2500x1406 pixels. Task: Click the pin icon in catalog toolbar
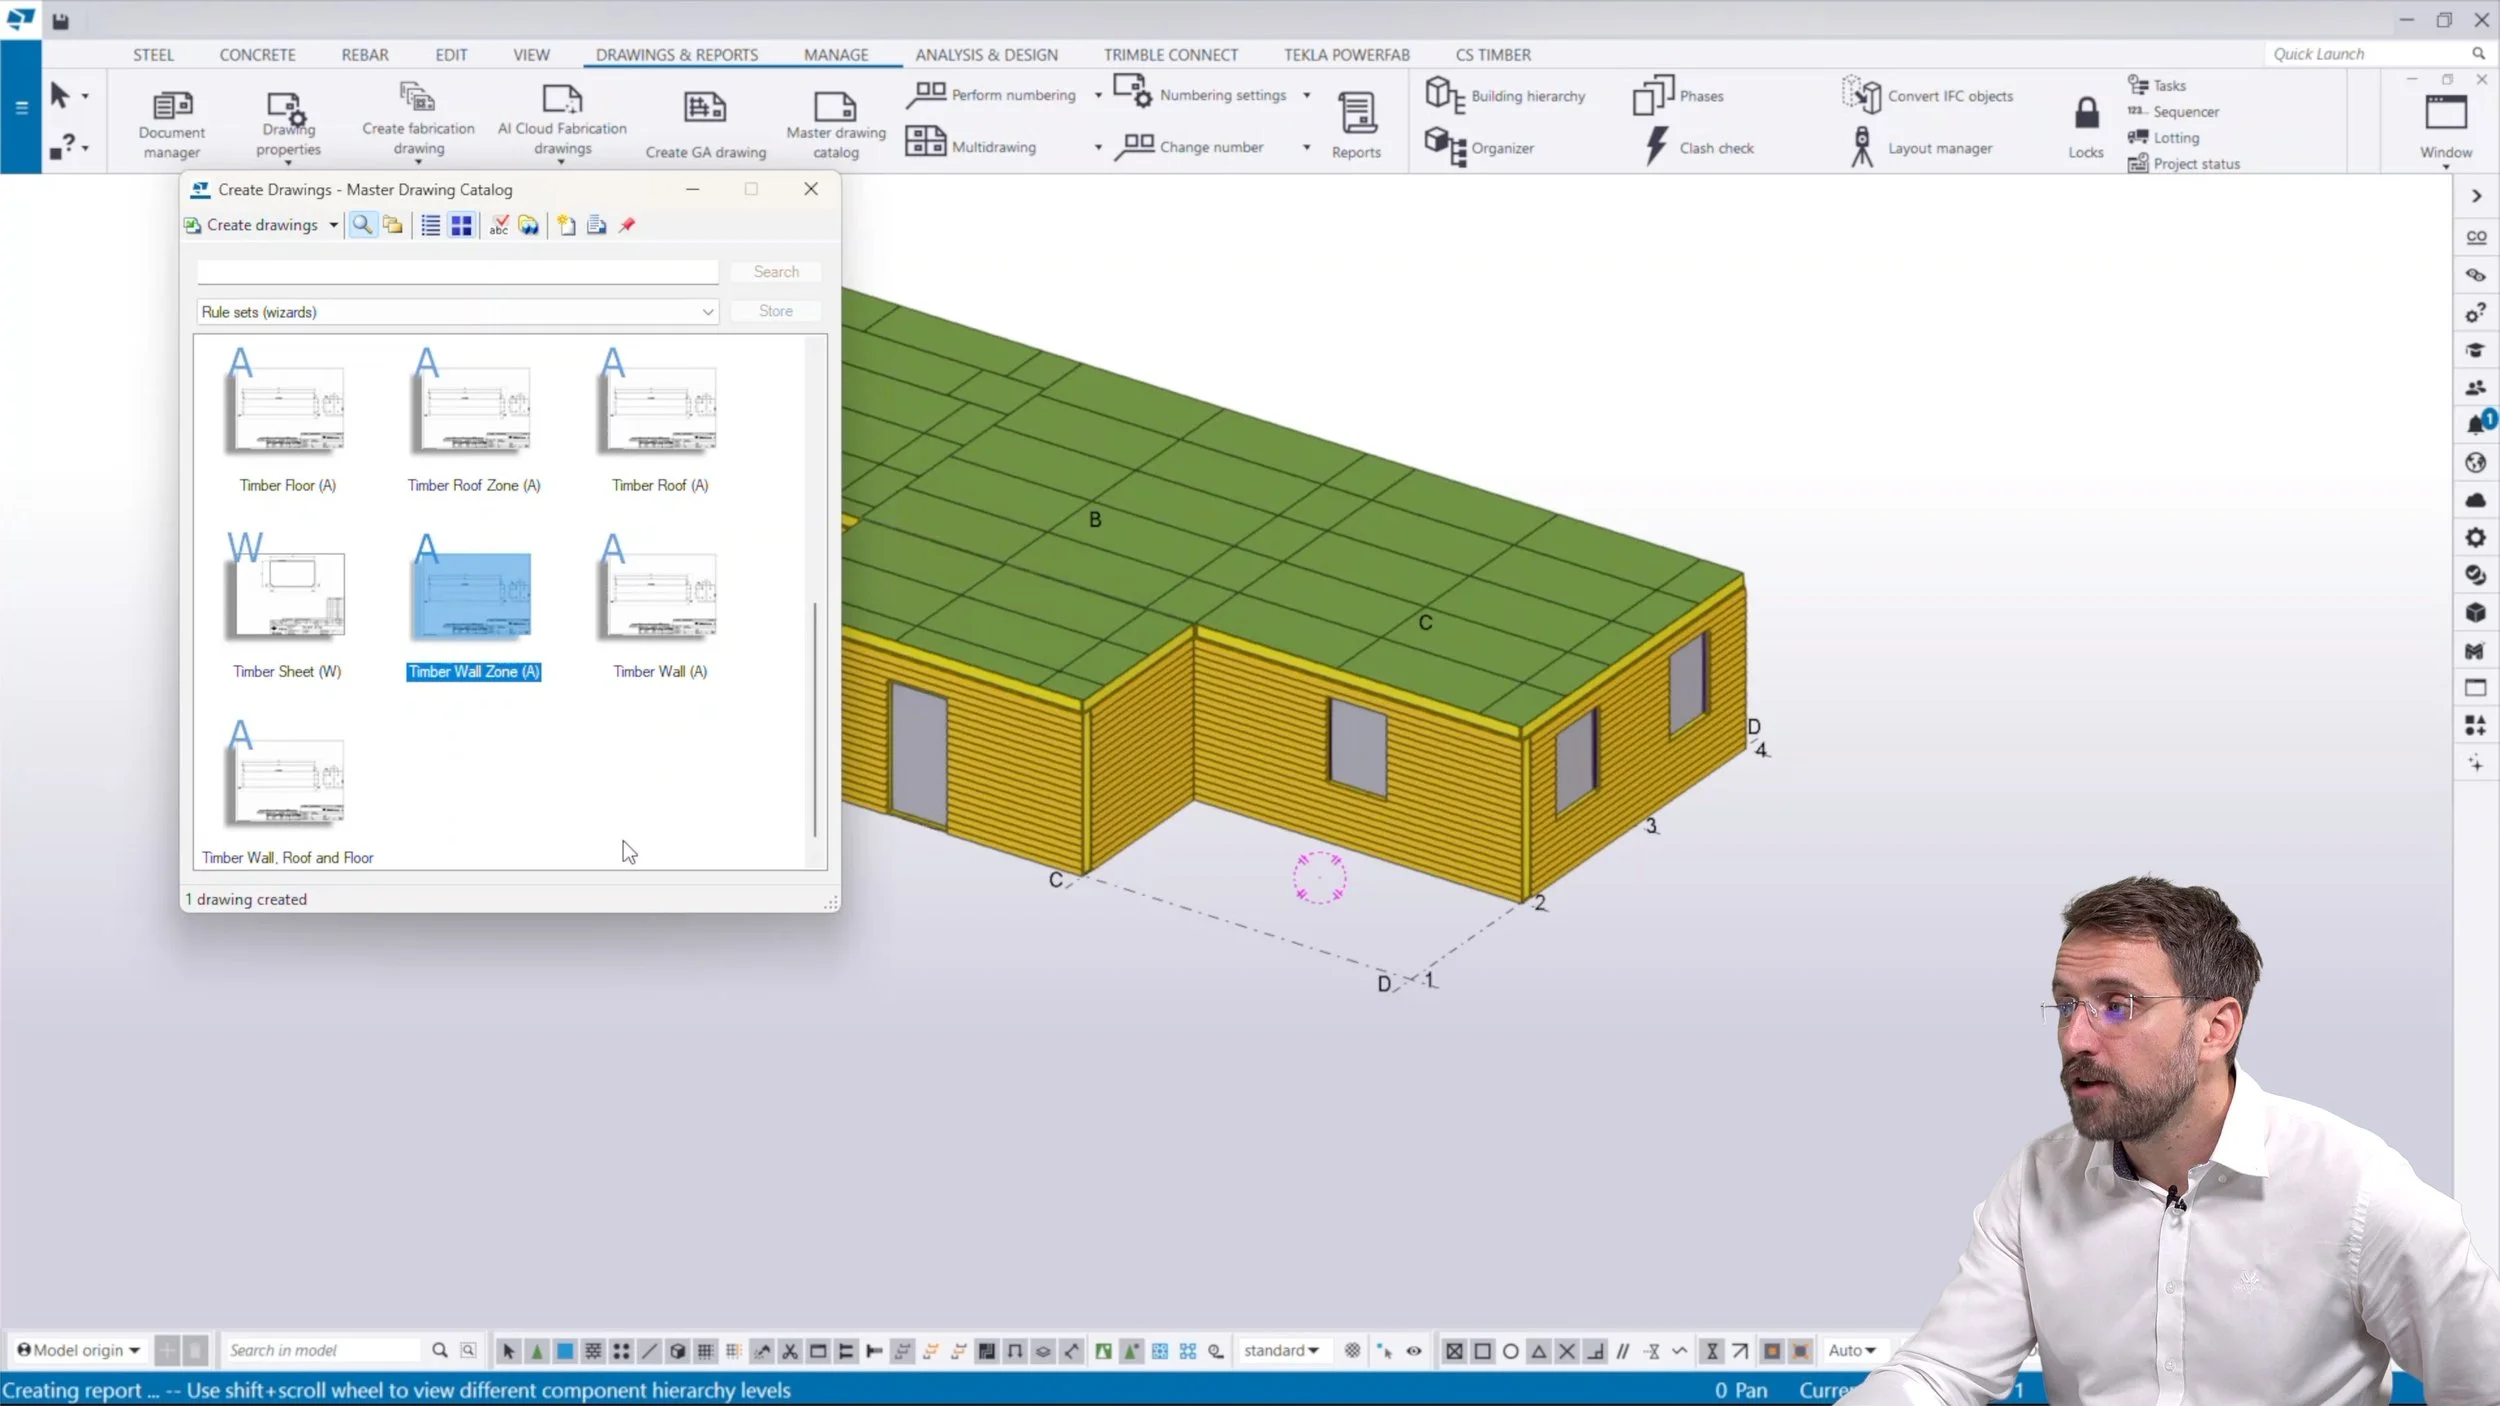point(627,225)
